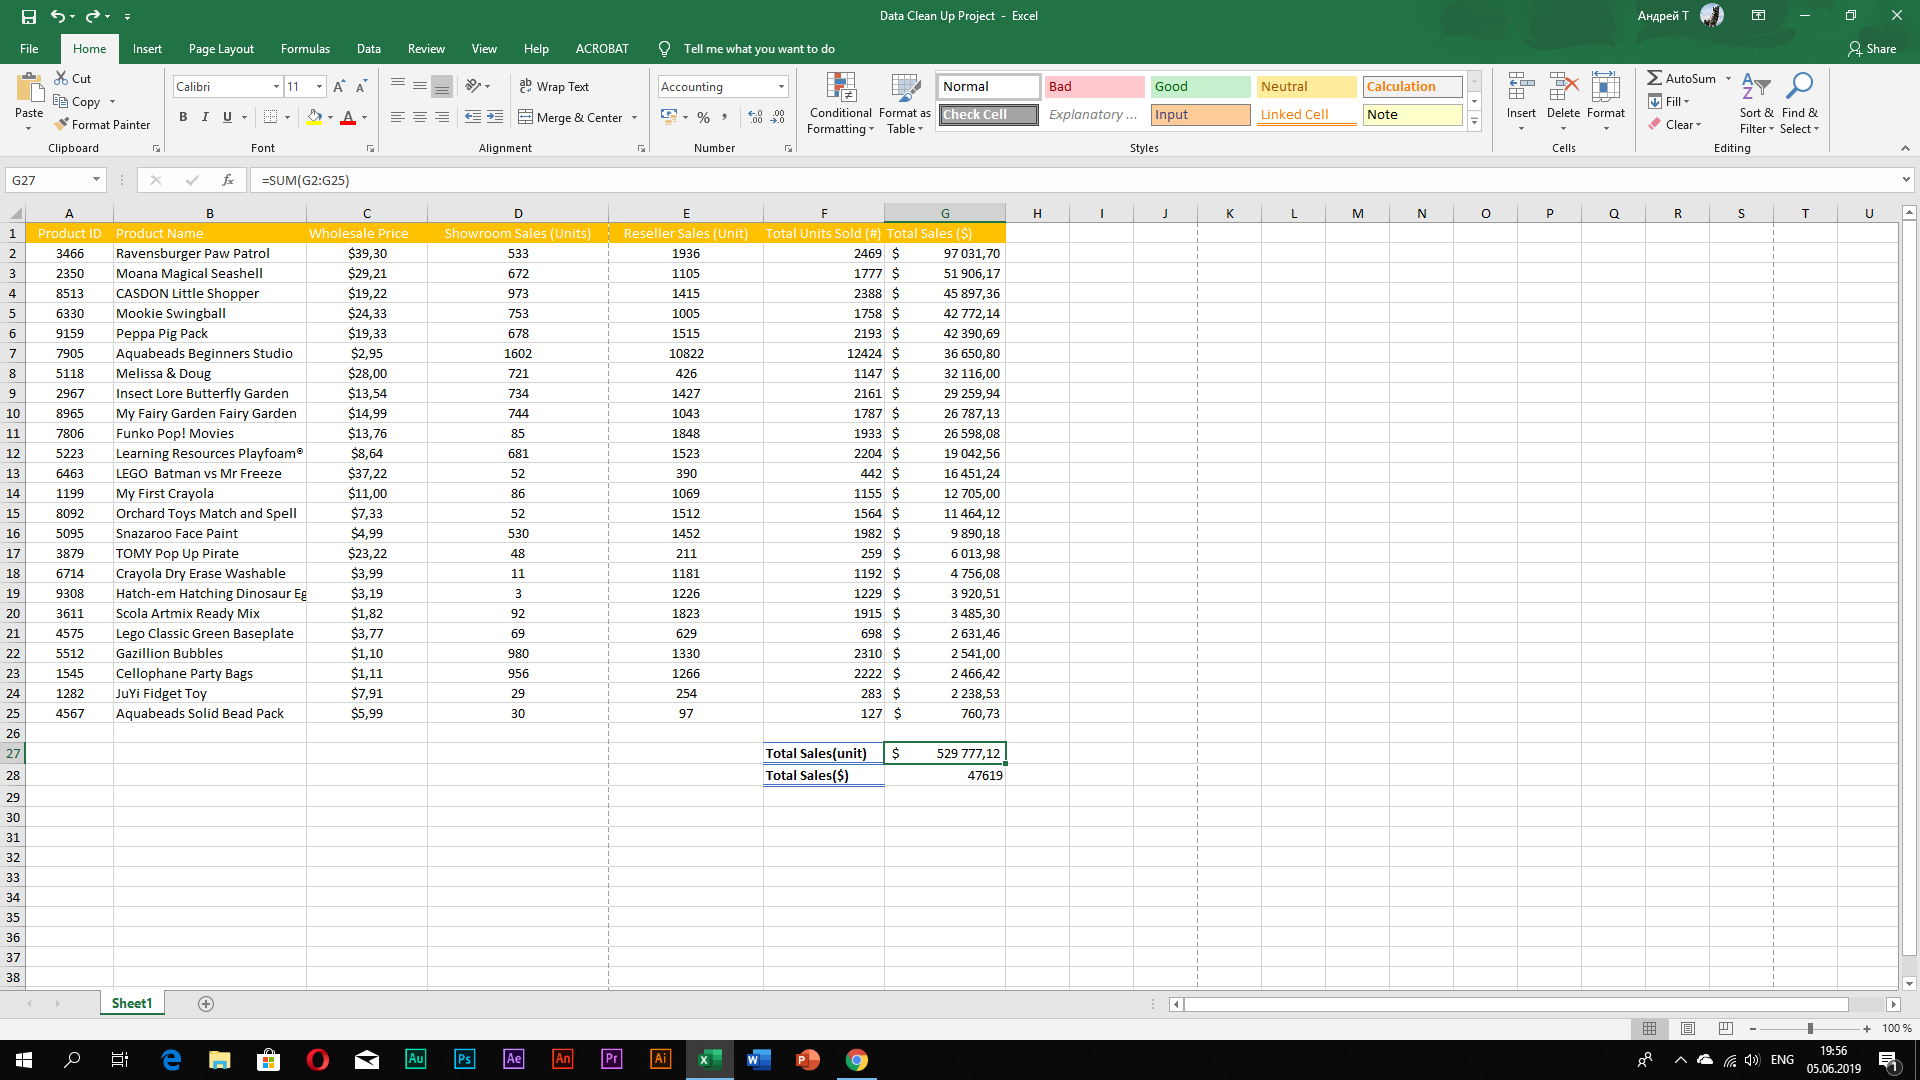The width and height of the screenshot is (1920, 1080).
Task: Apply the Calculation cell style
Action: 1412,87
